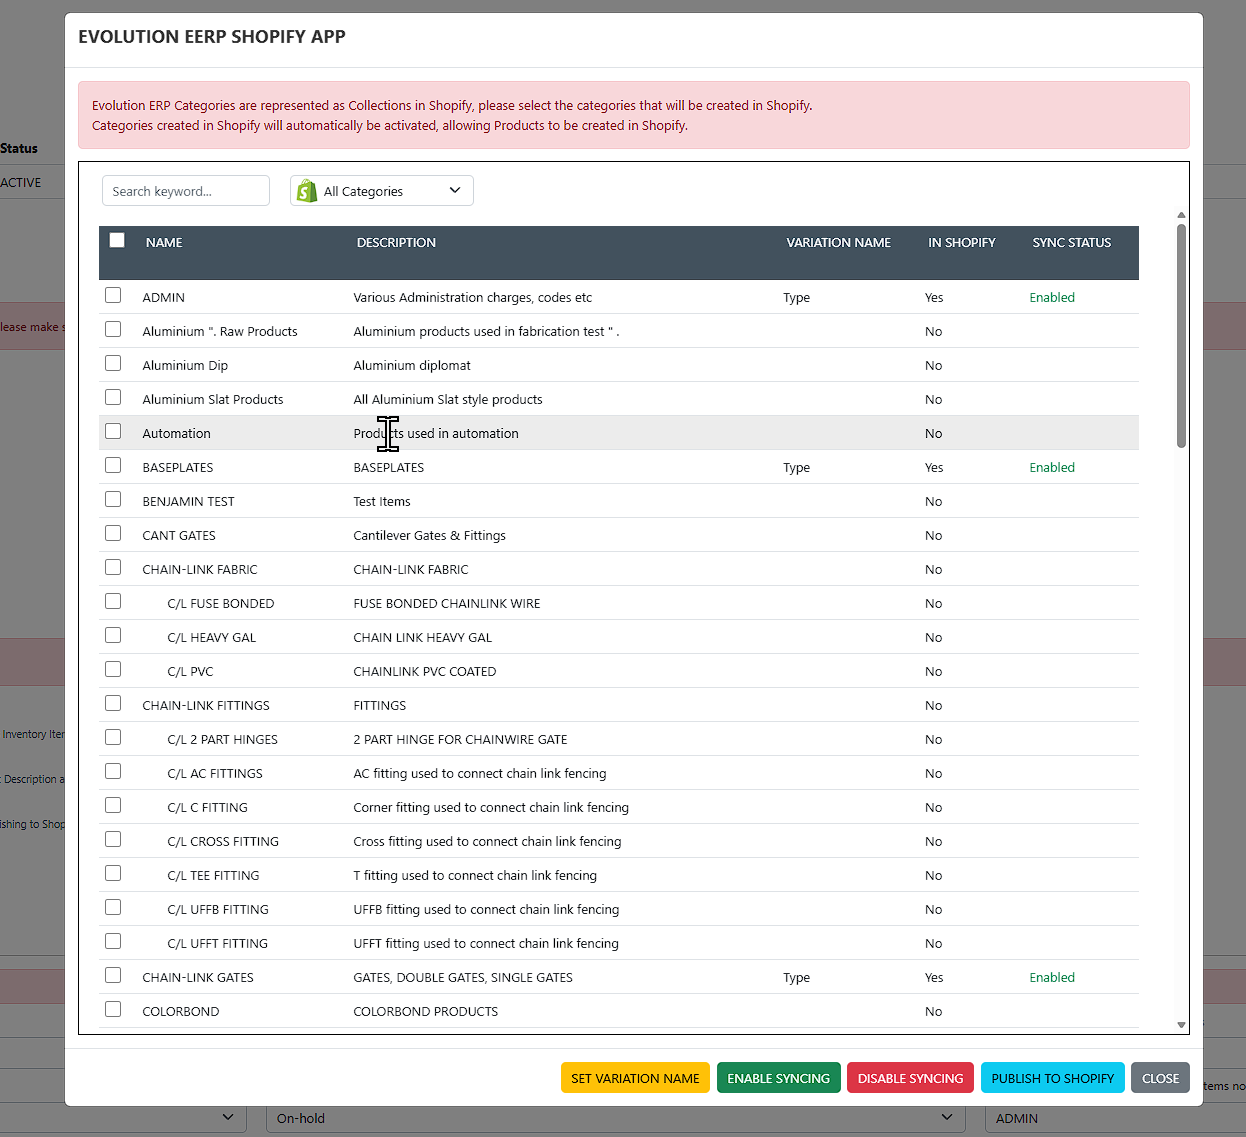
Task: Sort by the NAME column header
Action: tap(164, 243)
